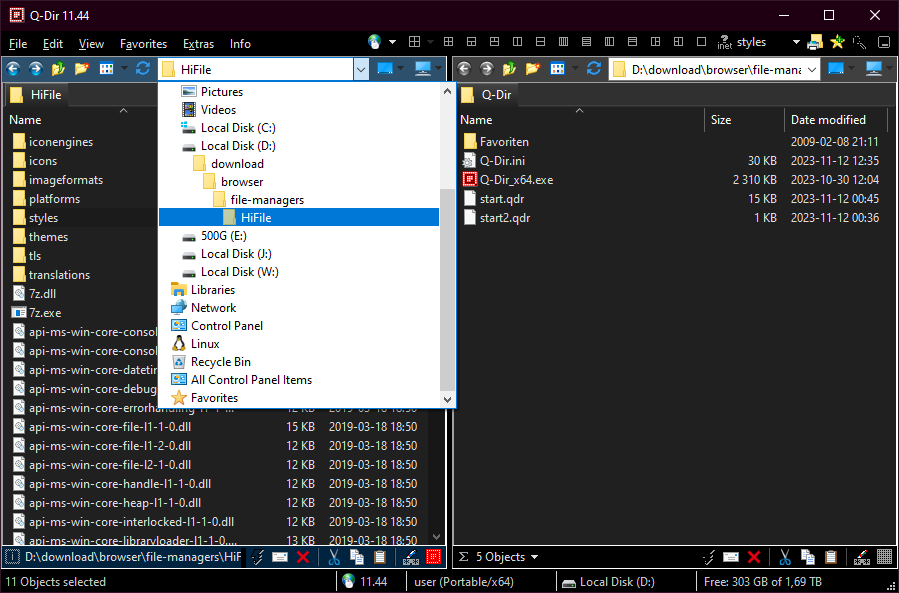
Task: Click scissors cut icon in left pane
Action: (334, 557)
